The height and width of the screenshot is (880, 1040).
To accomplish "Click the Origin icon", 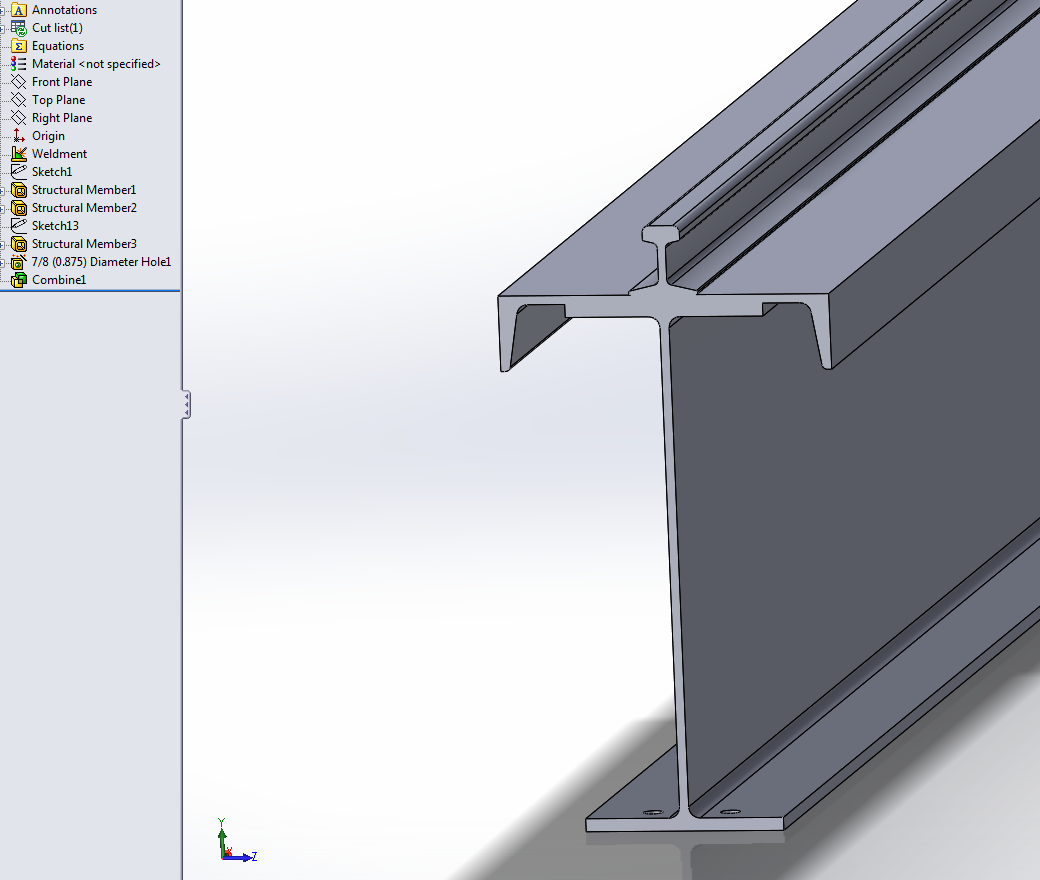I will (19, 135).
